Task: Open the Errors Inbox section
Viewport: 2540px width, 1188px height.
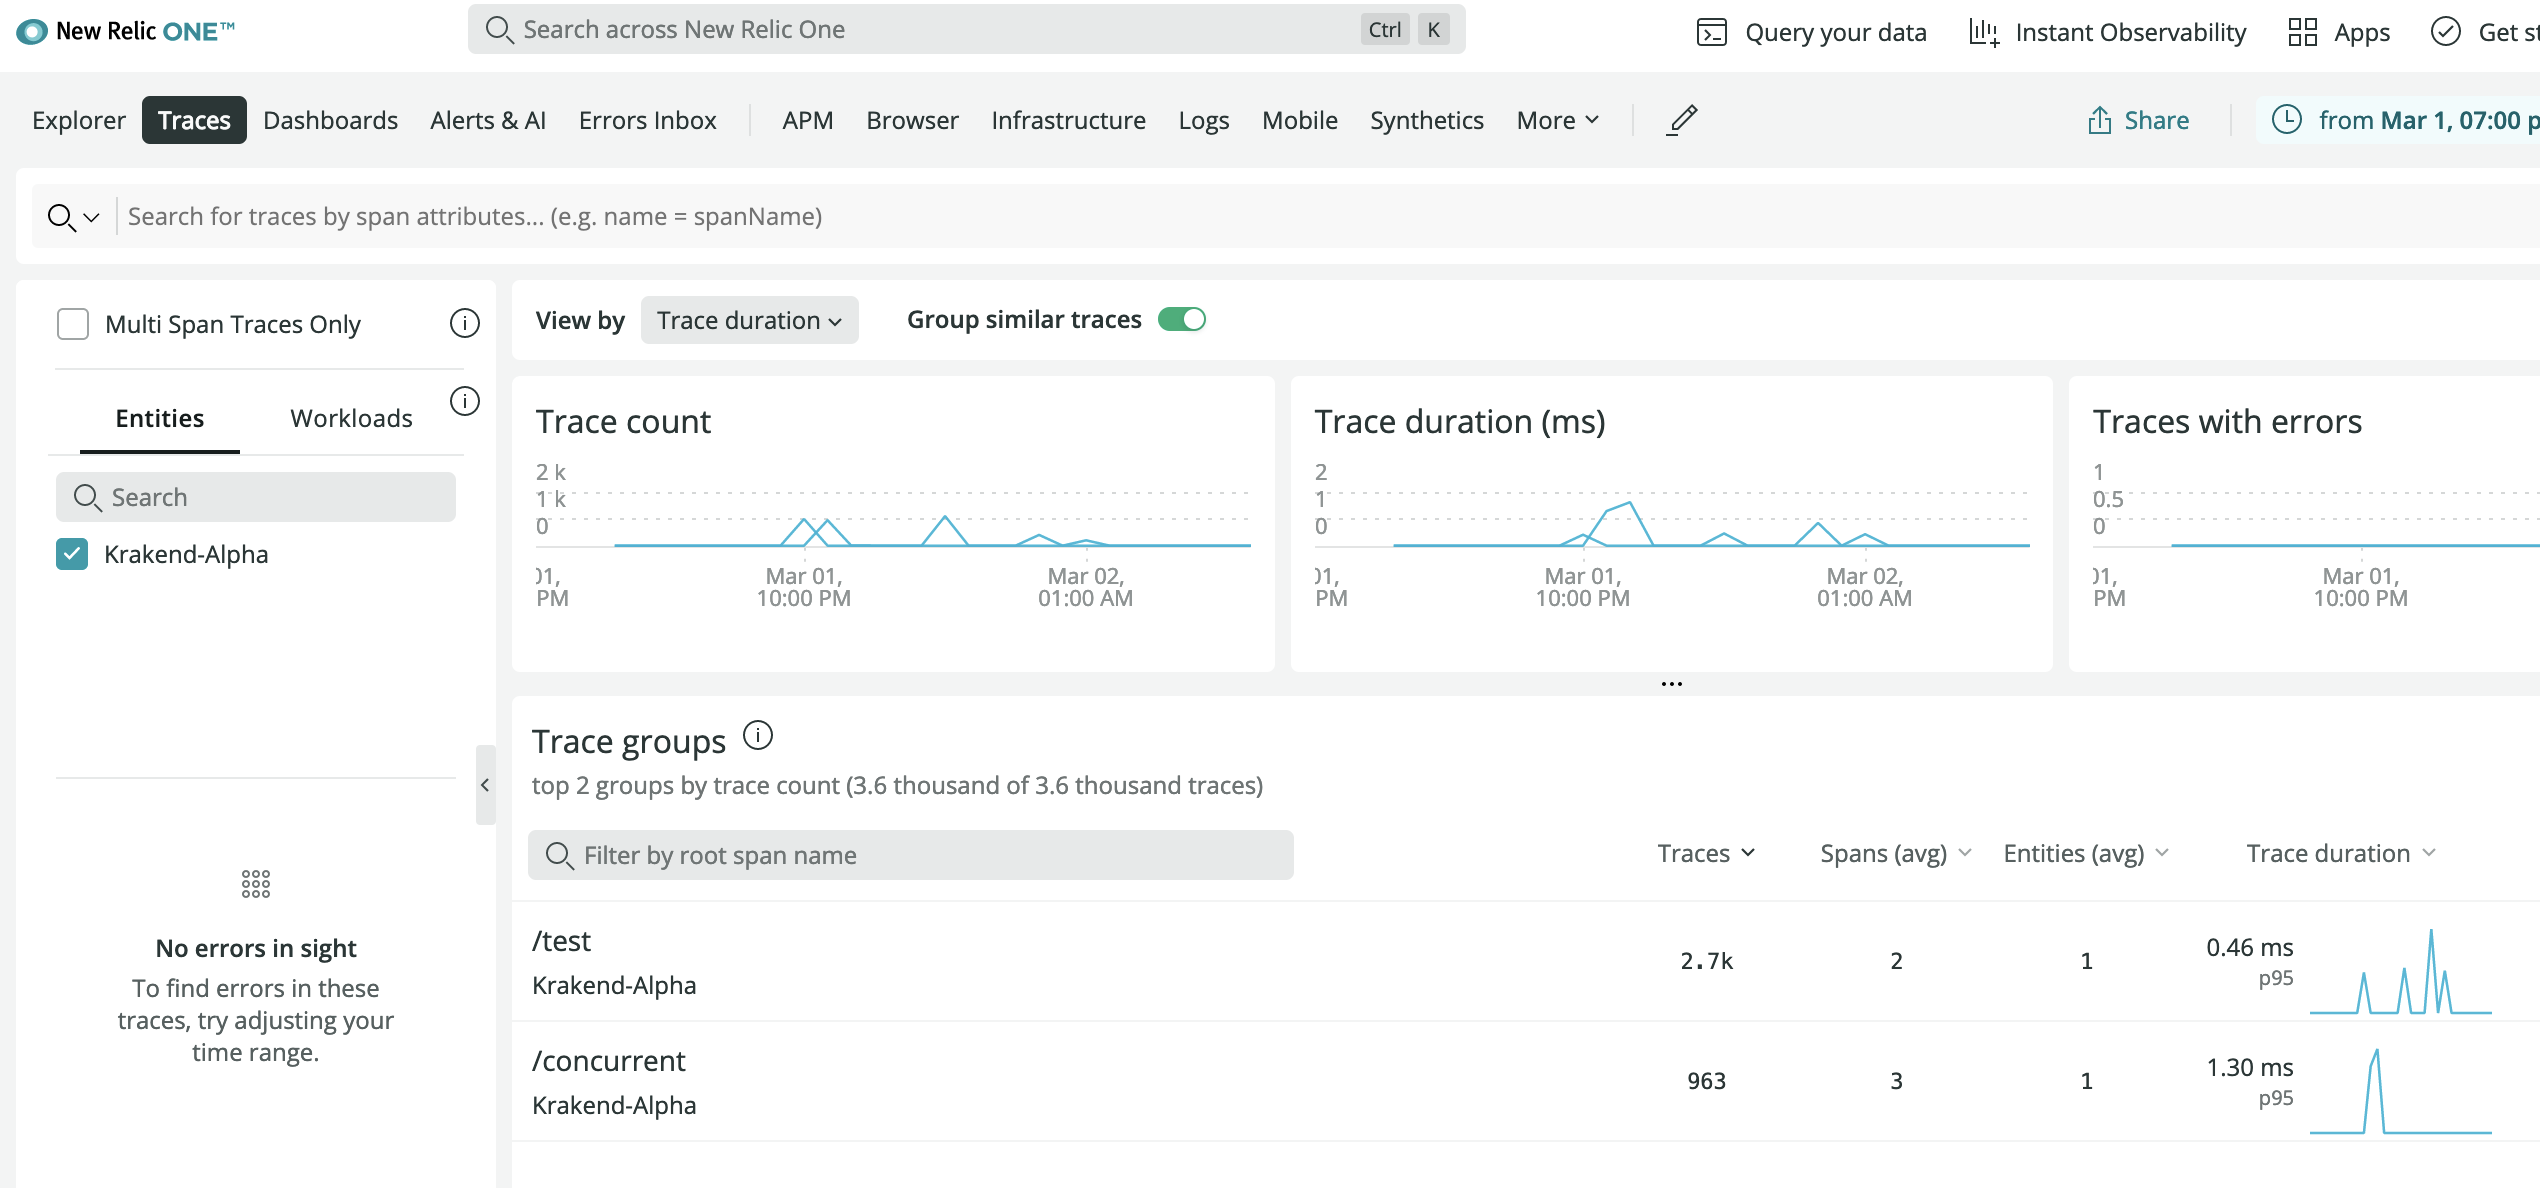Action: click(x=647, y=119)
